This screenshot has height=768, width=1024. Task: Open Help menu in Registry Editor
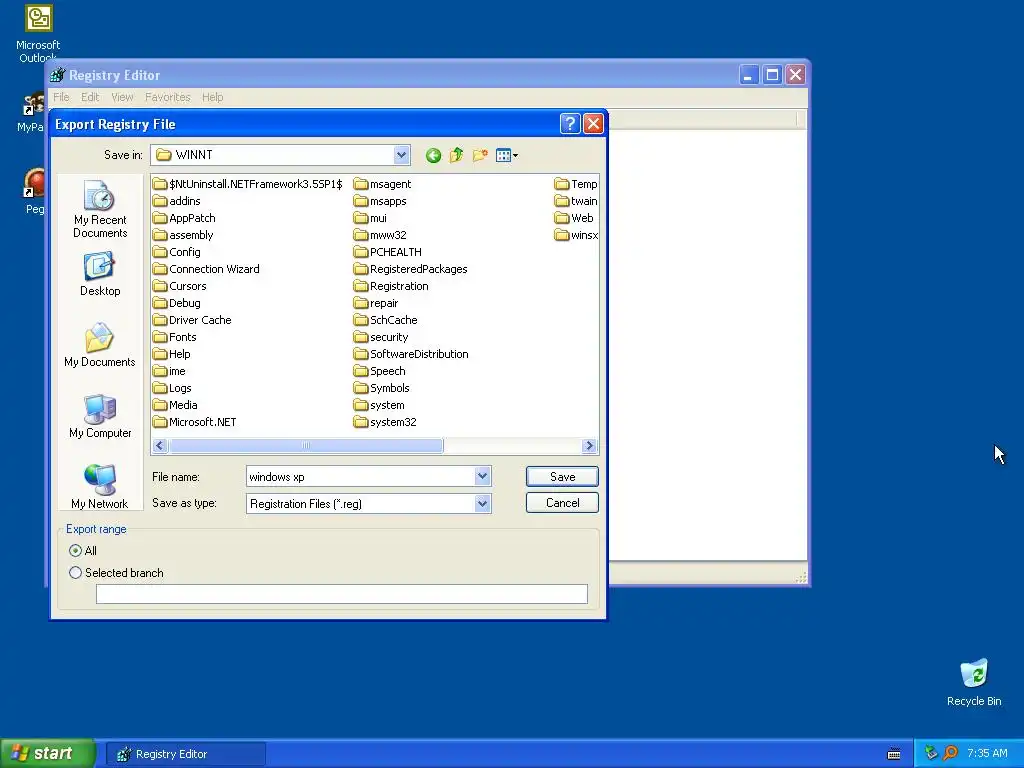pos(212,97)
